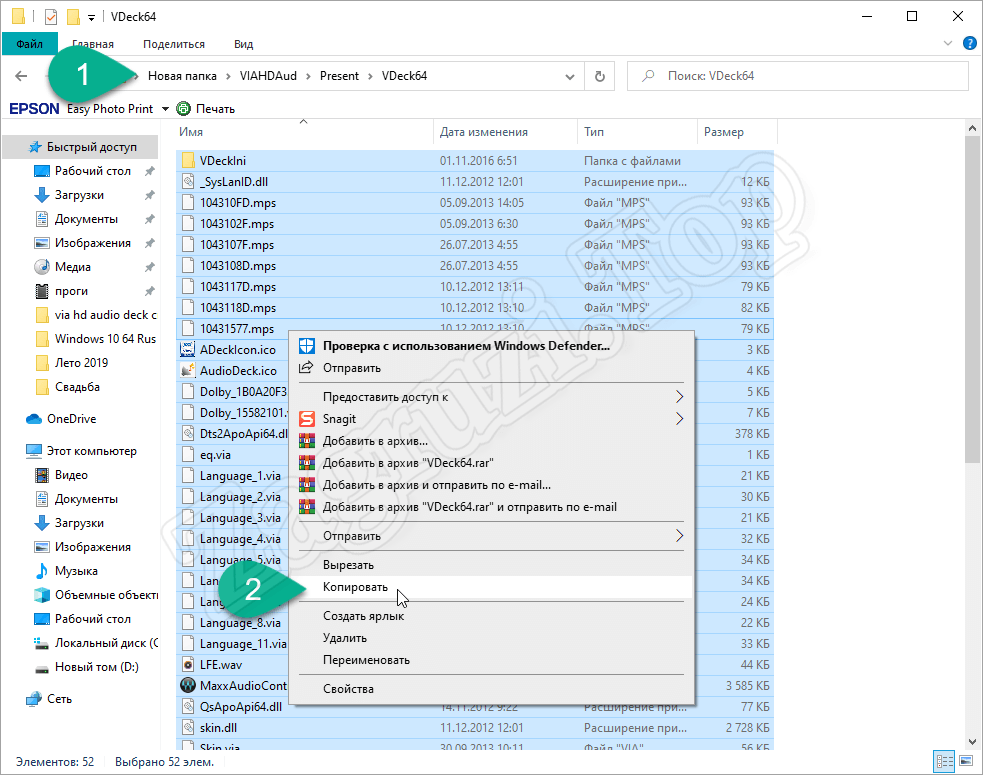Click the Печать button in toolbar
The width and height of the screenshot is (983, 775).
pyautogui.click(x=206, y=109)
